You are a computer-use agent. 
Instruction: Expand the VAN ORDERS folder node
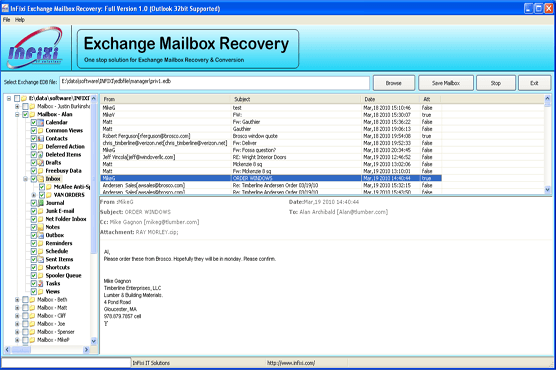(x=34, y=195)
